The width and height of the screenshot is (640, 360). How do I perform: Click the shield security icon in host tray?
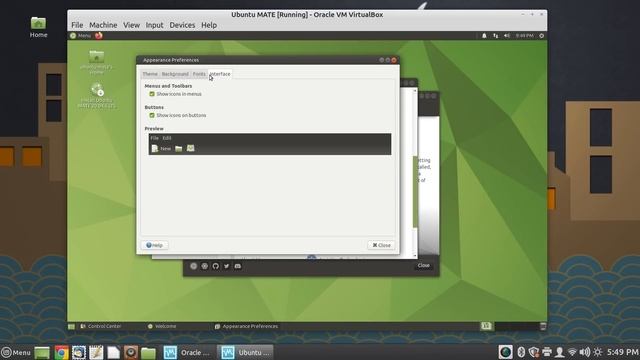(x=533, y=352)
